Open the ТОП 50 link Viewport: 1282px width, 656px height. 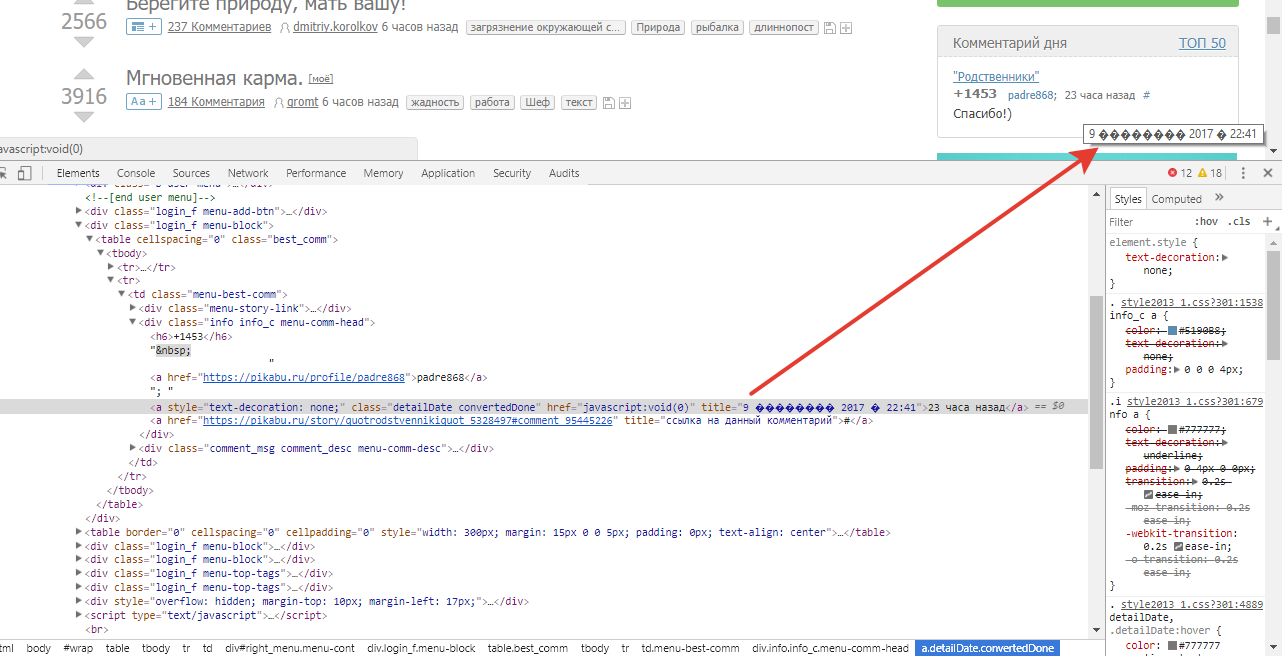click(1201, 43)
